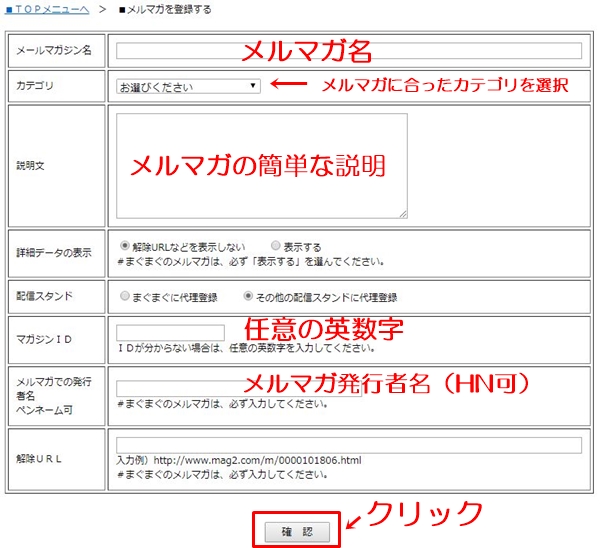Viewport: 600px width, 548px height.
Task: Click the 解除URL input field
Action: [x=349, y=445]
